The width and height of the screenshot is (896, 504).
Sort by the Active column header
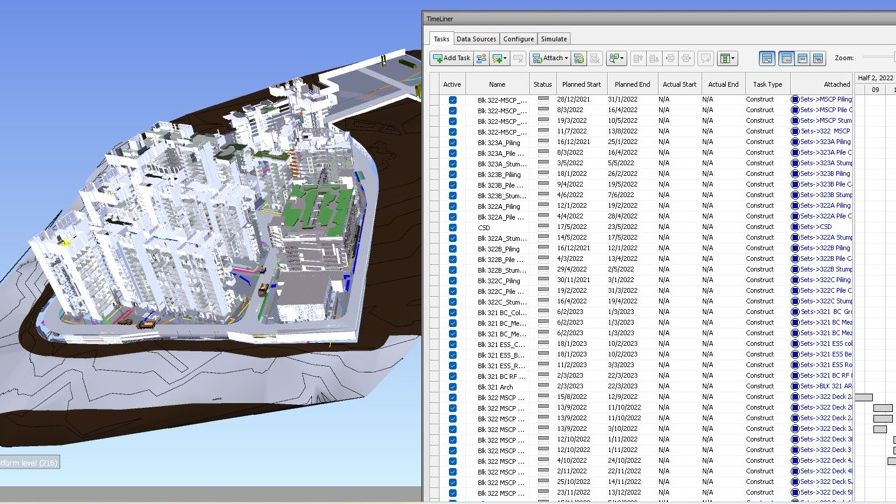point(452,84)
